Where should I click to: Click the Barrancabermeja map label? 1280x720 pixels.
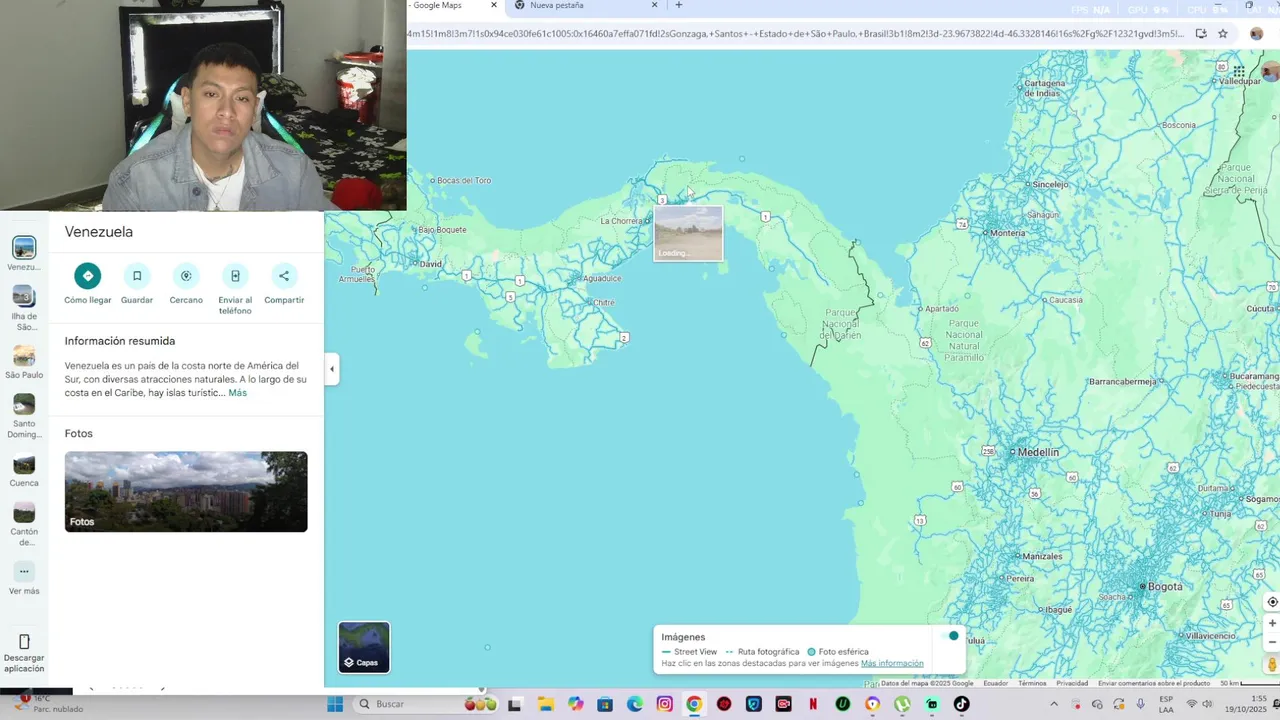point(1122,382)
